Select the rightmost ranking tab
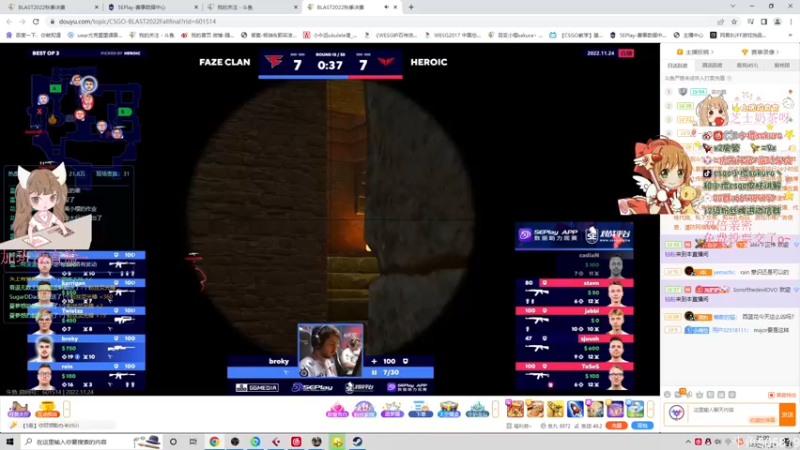 782,65
